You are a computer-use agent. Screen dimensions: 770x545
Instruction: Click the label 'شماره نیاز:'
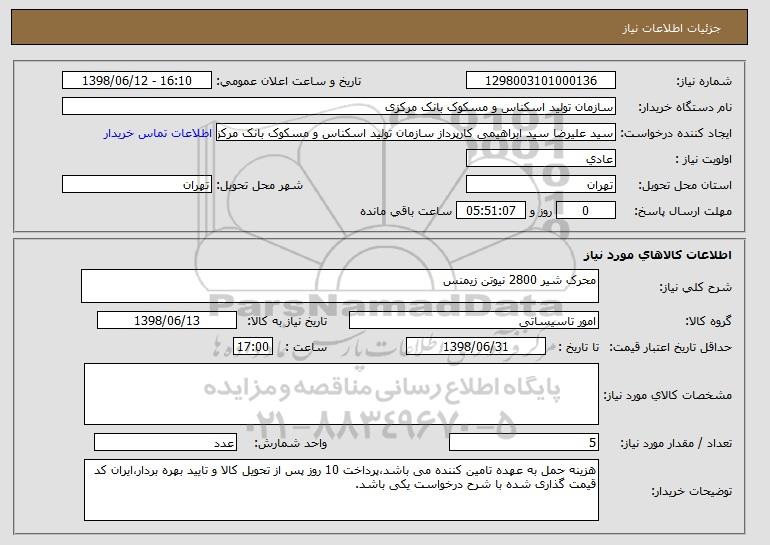coord(704,81)
